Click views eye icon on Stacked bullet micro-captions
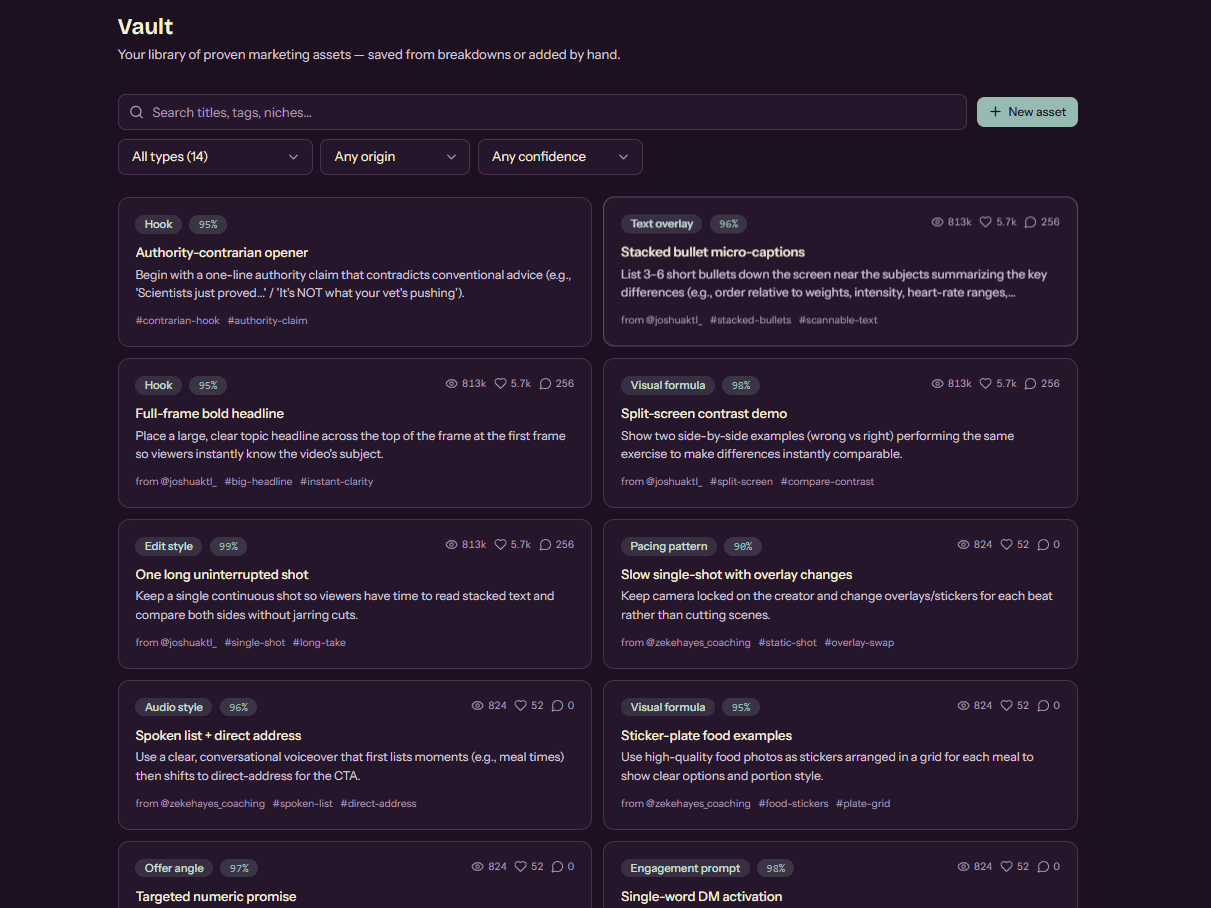The image size is (1211, 908). pyautogui.click(x=937, y=222)
